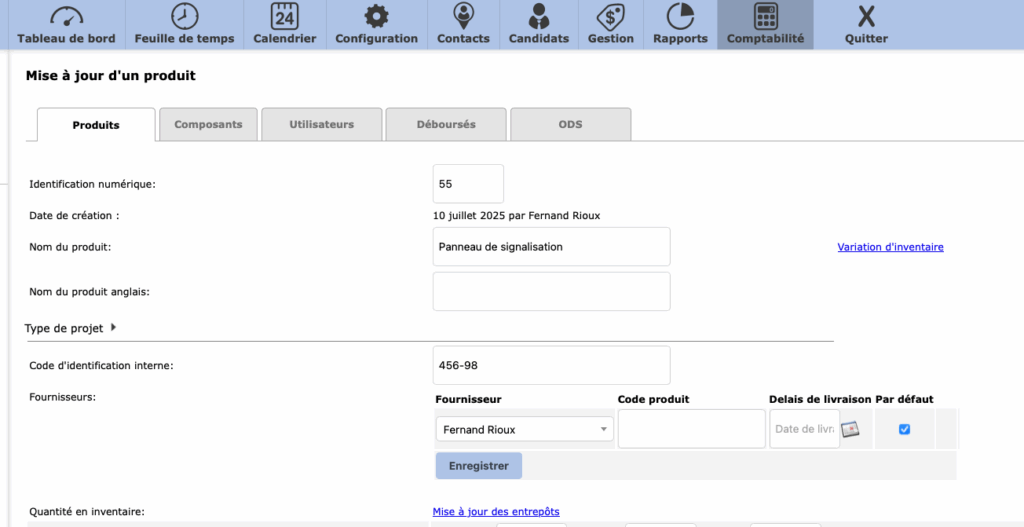Open the Comptabilité calculator icon
The image size is (1024, 527).
tap(765, 17)
